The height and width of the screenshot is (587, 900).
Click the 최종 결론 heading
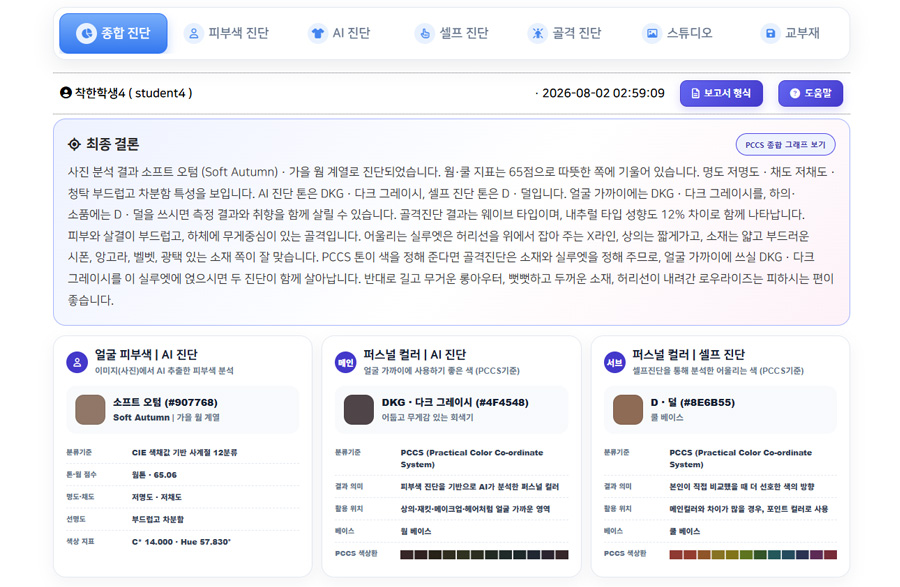pyautogui.click(x=112, y=144)
